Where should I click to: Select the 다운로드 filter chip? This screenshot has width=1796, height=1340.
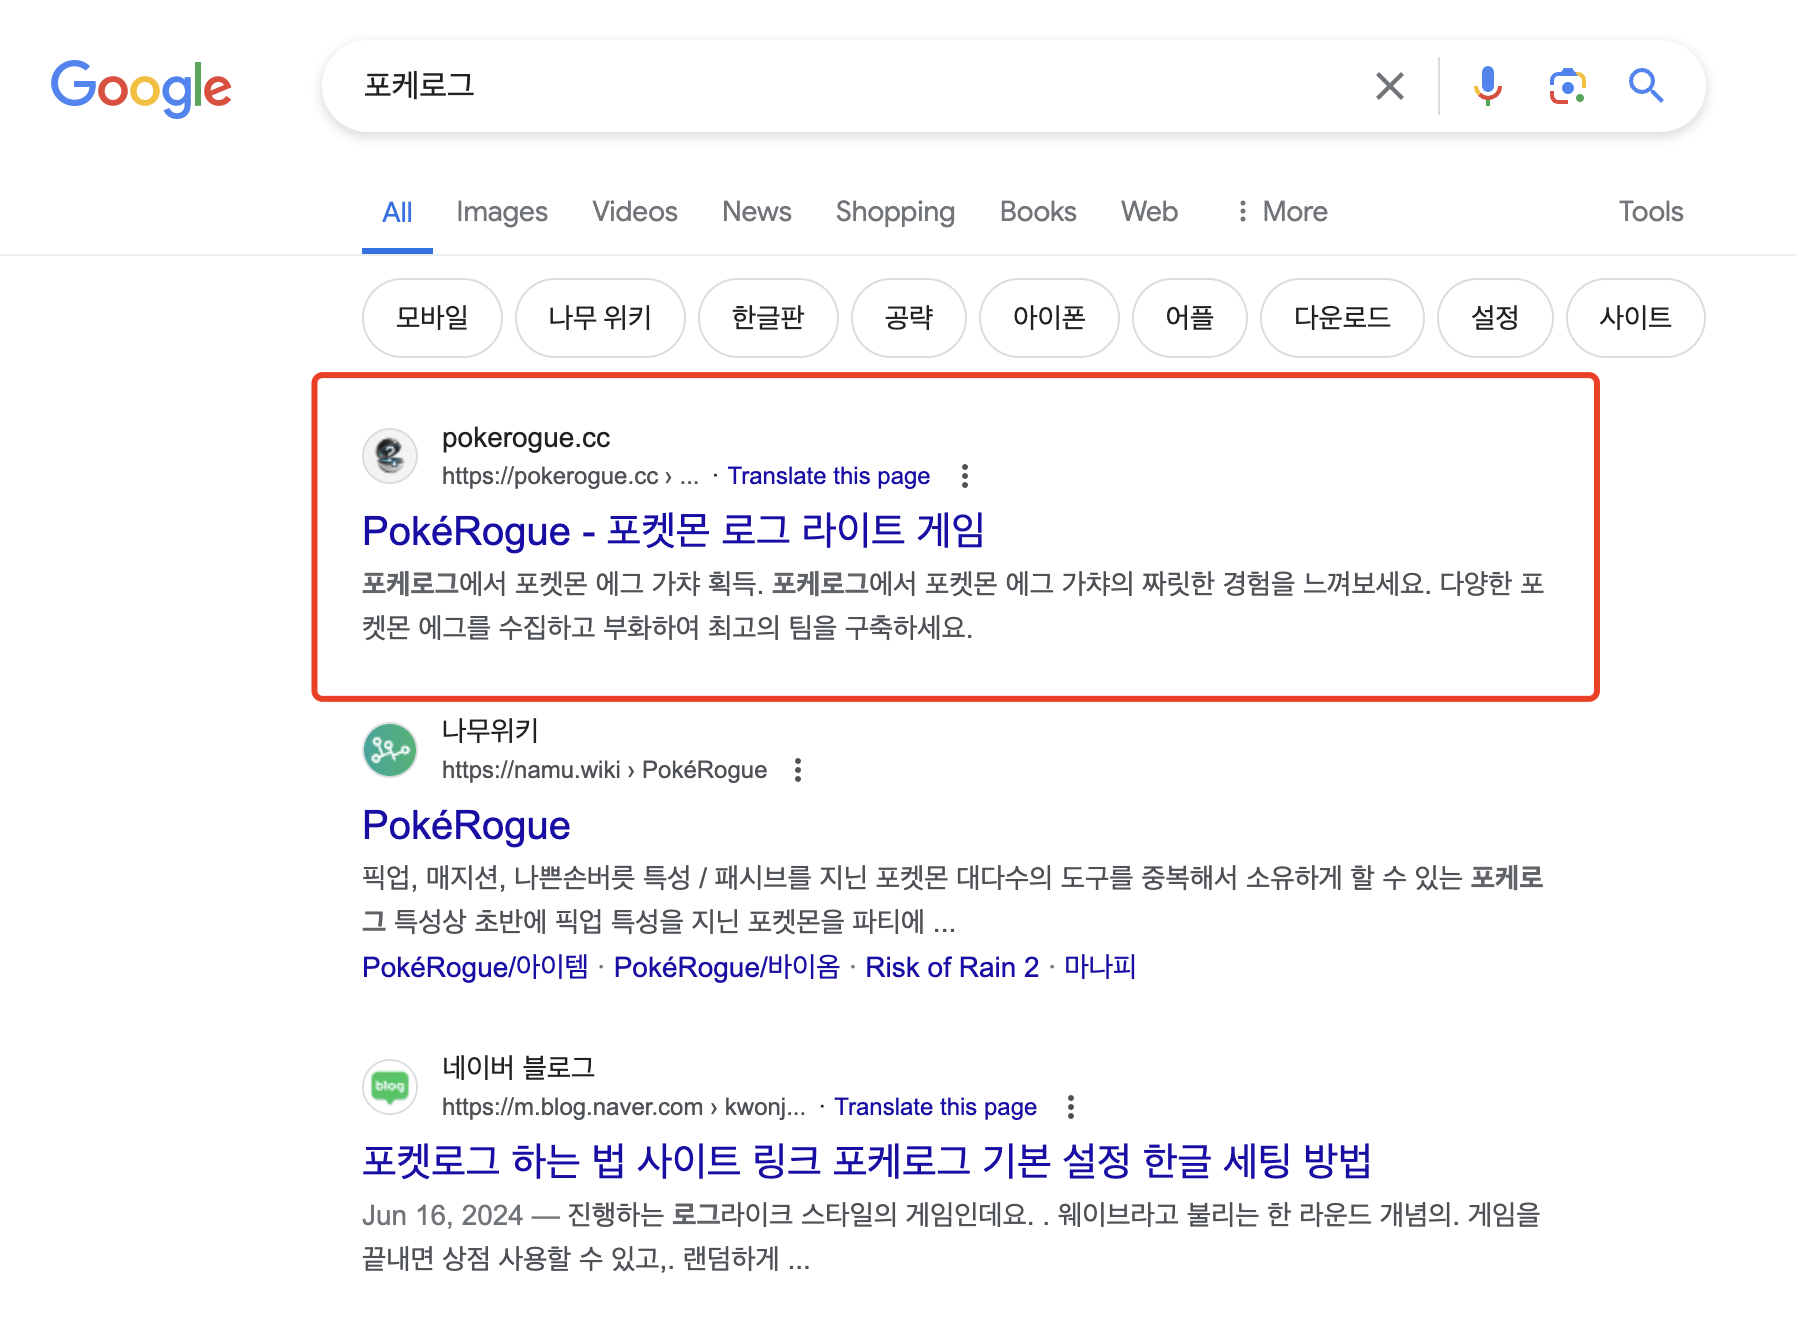[x=1342, y=318]
